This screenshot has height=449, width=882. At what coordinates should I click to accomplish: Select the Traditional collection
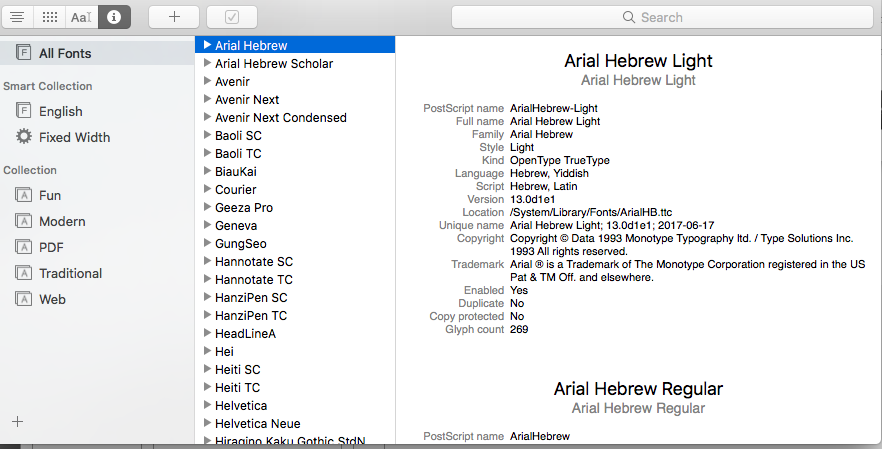click(x=97, y=273)
